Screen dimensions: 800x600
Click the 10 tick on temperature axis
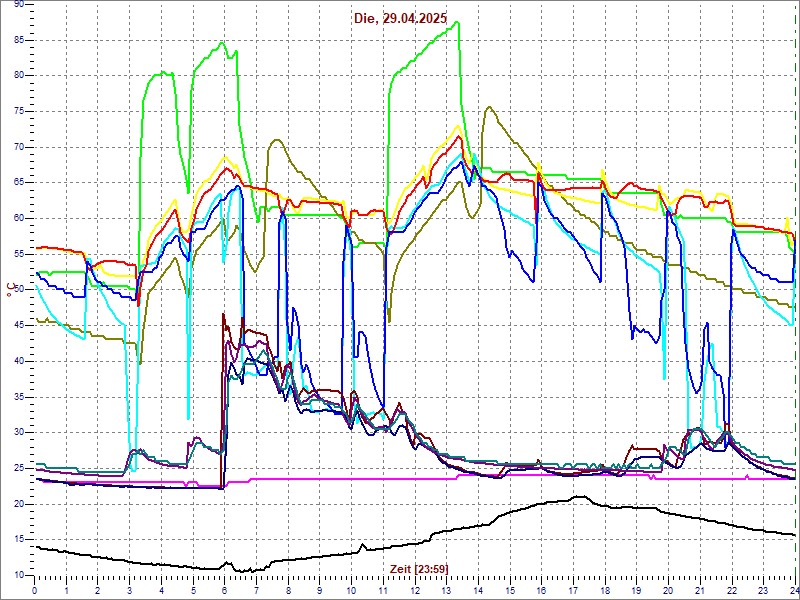coord(19,575)
